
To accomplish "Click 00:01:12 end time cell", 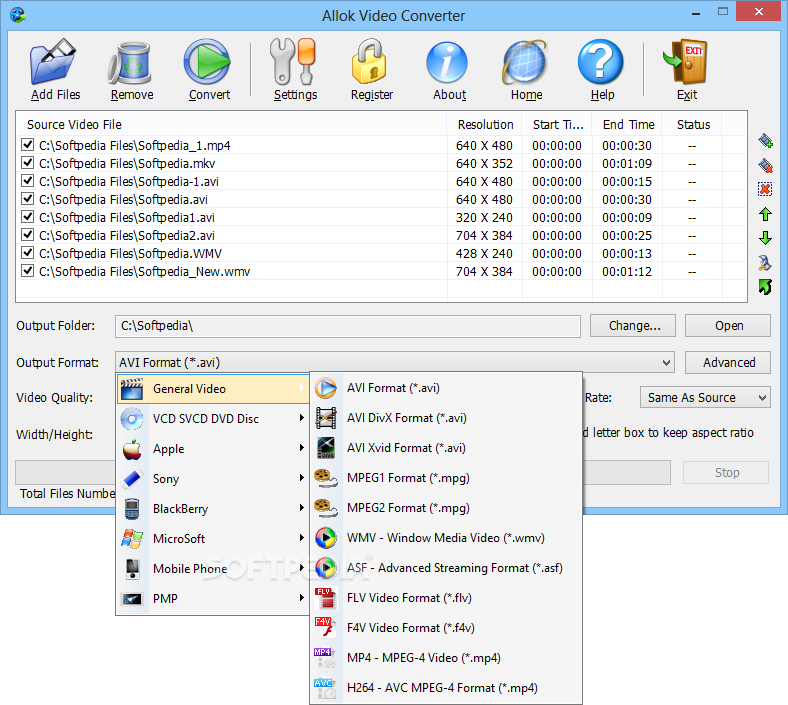I will (627, 272).
